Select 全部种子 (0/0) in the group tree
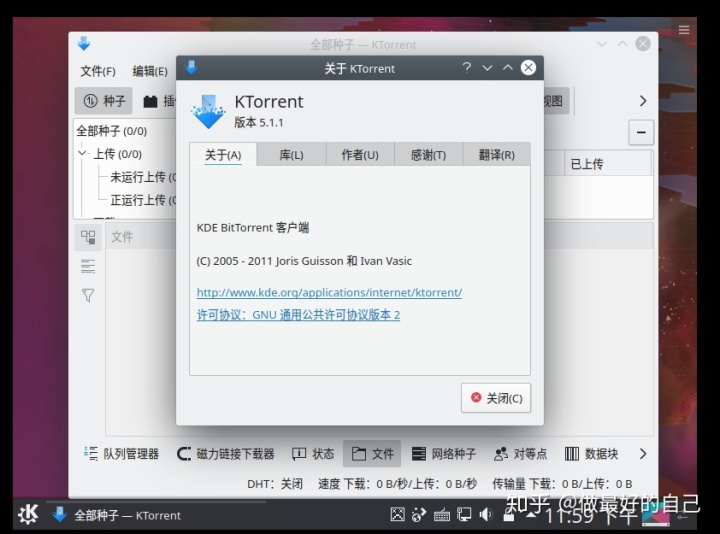 point(112,131)
